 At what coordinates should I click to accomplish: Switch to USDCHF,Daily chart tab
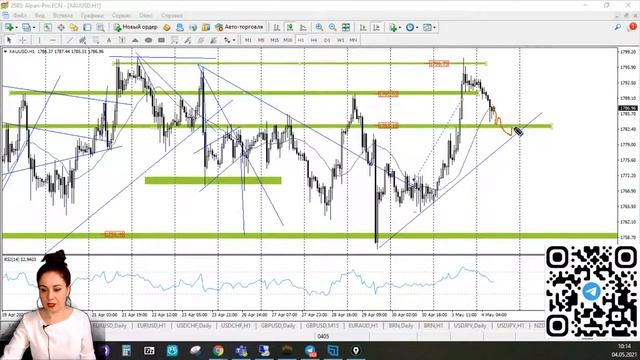194,326
